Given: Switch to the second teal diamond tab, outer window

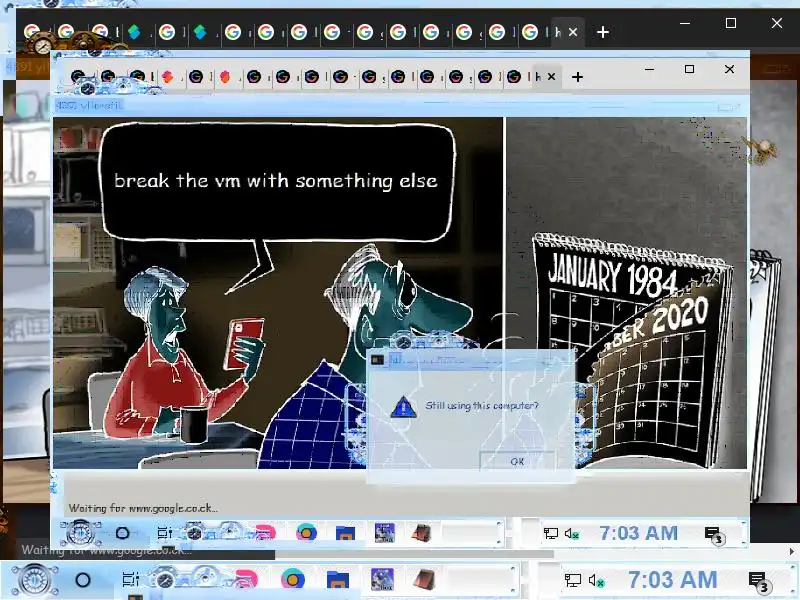Looking at the screenshot, I should click(201, 32).
